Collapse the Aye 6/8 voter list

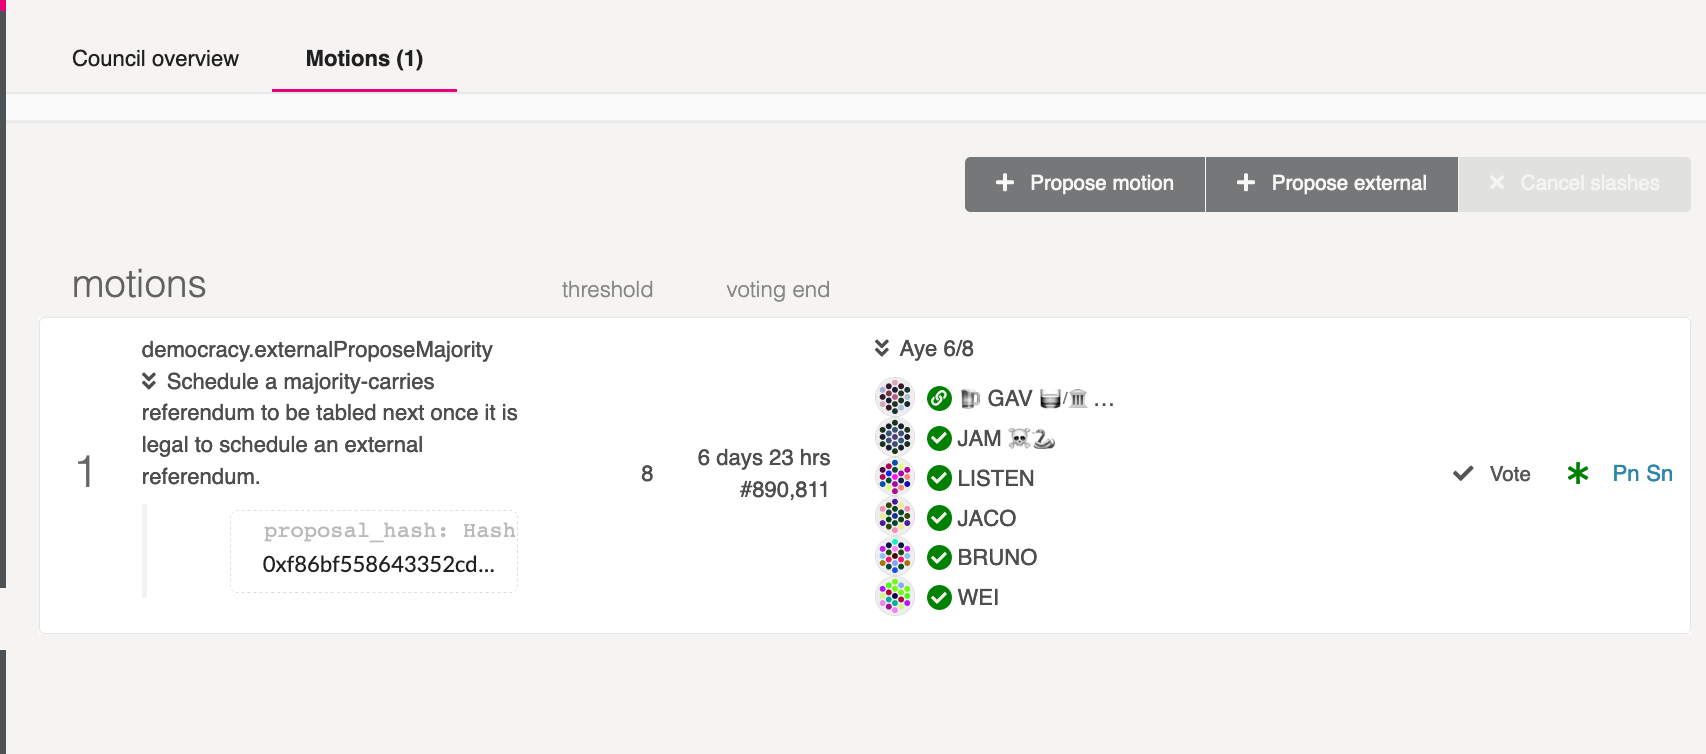[882, 348]
